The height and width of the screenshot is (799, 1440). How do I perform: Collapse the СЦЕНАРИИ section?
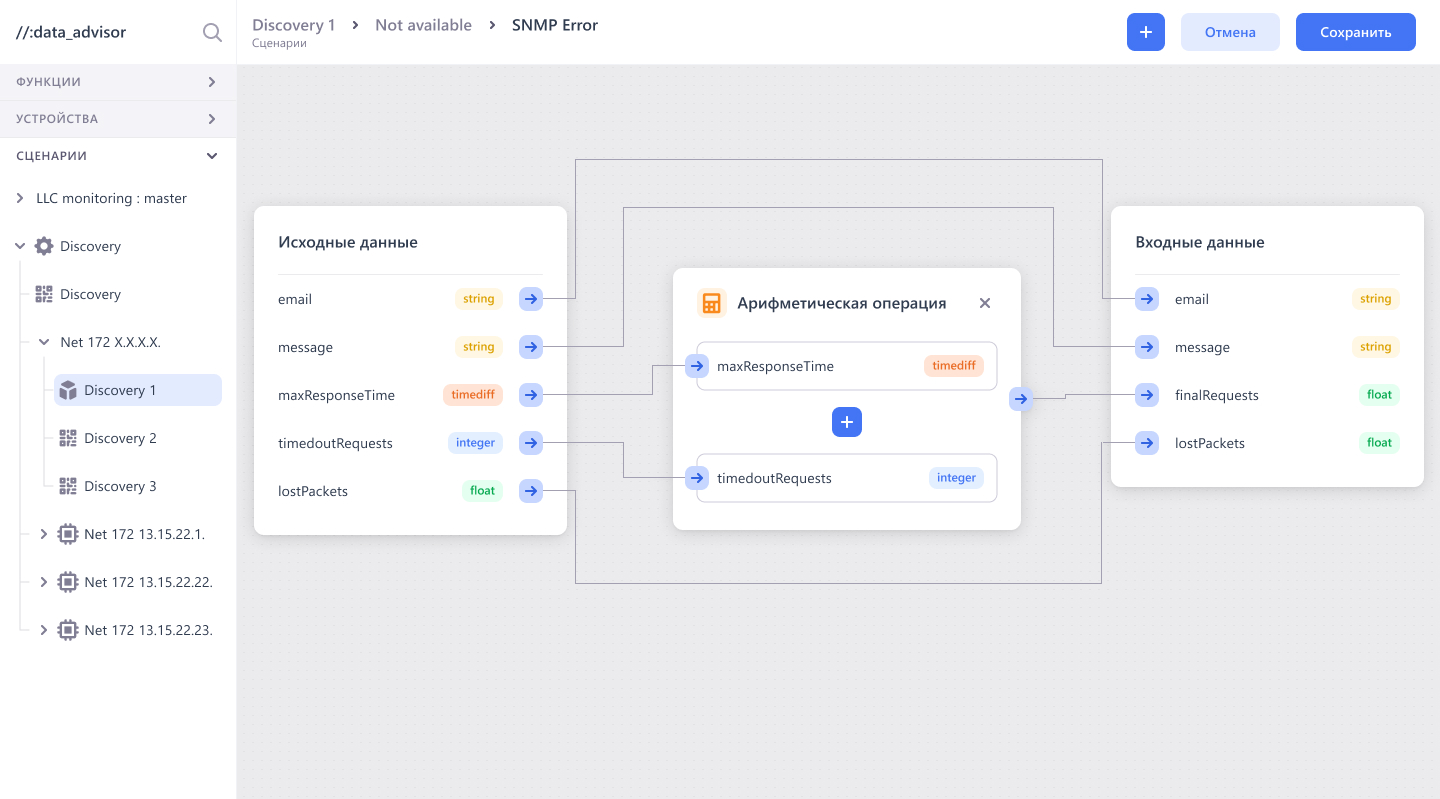pyautogui.click(x=118, y=156)
